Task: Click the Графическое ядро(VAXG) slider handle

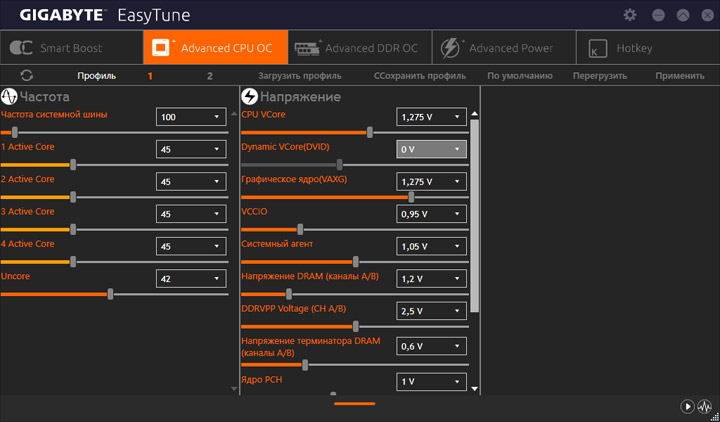Action: [x=411, y=197]
